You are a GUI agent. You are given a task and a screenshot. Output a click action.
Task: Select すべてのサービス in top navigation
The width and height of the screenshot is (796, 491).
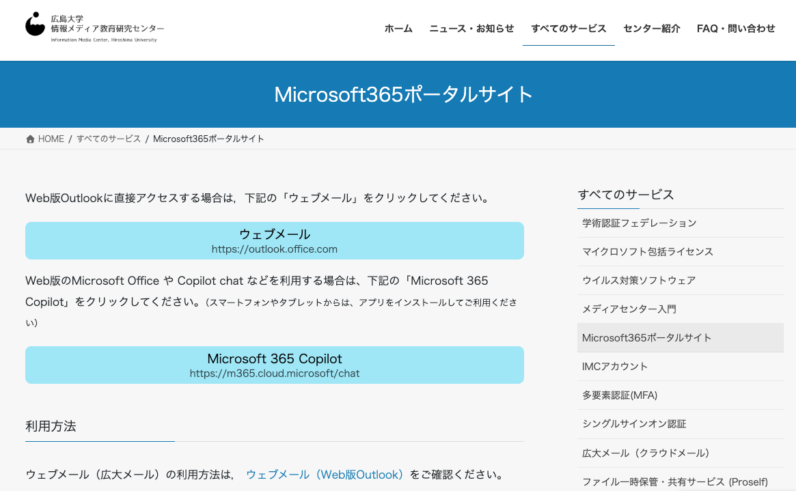[568, 28]
